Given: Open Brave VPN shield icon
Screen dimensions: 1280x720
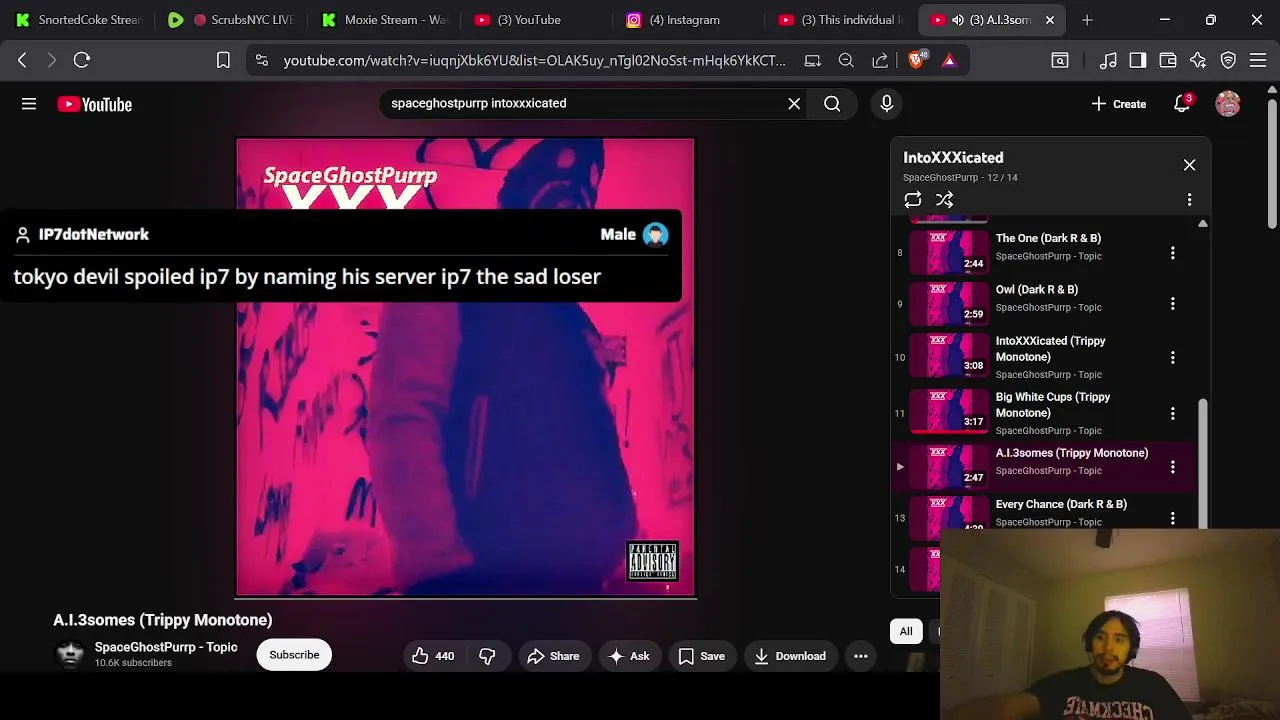Looking at the screenshot, I should pyautogui.click(x=1228, y=61).
